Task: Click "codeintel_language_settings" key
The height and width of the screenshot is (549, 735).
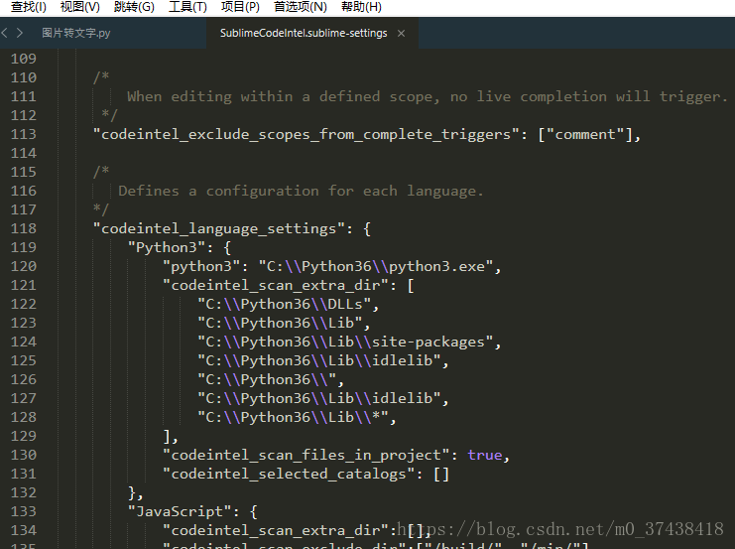Action: tap(219, 229)
